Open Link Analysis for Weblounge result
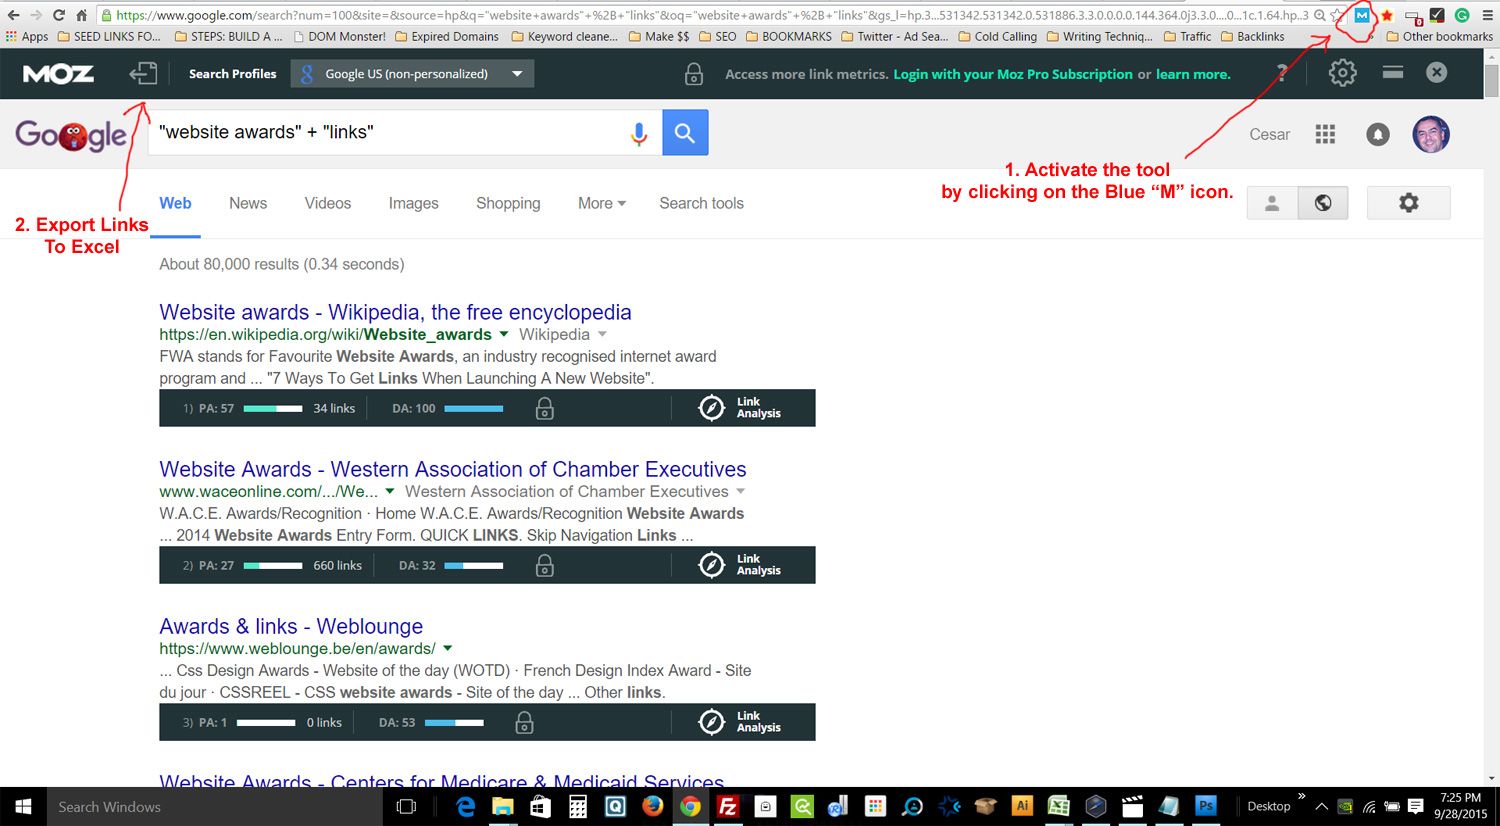 740,722
